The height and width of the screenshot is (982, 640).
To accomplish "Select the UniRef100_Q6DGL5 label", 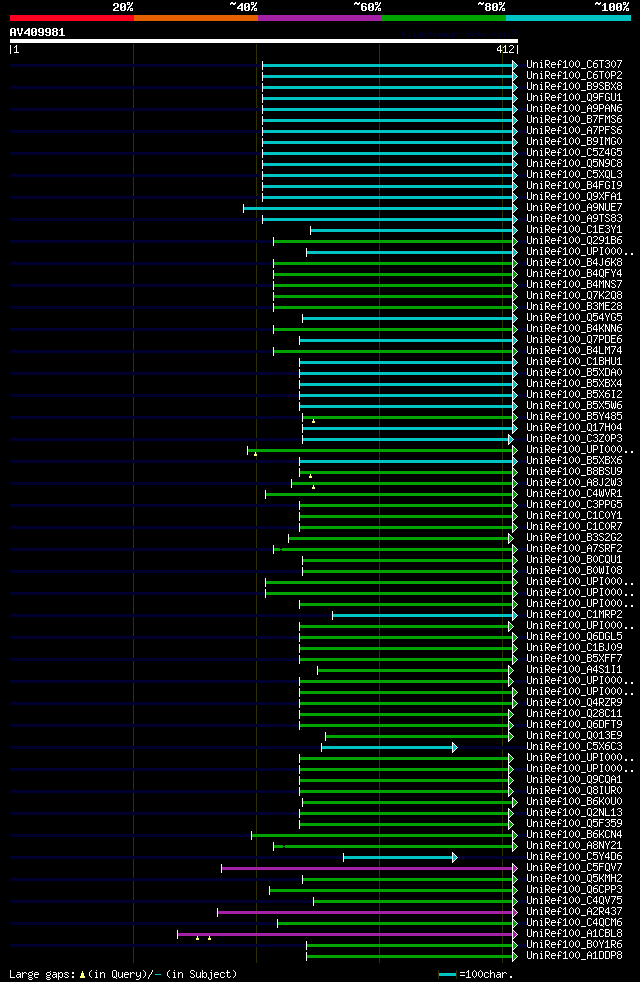I will click(574, 638).
